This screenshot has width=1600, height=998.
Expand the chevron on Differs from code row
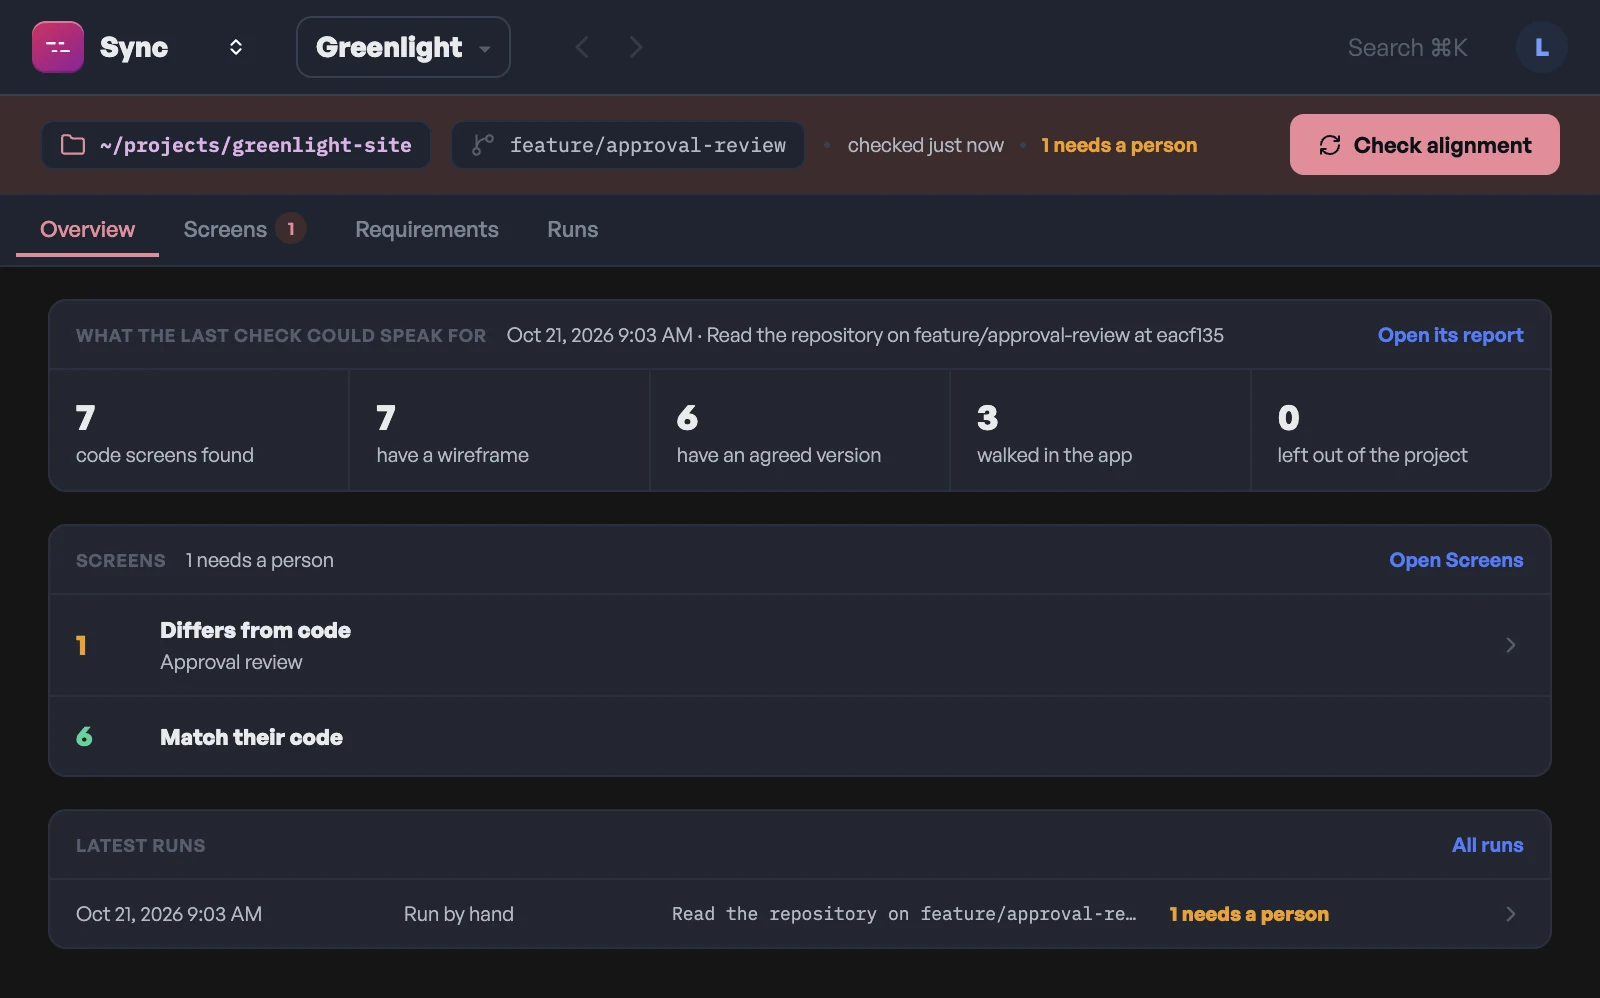pyautogui.click(x=1510, y=645)
